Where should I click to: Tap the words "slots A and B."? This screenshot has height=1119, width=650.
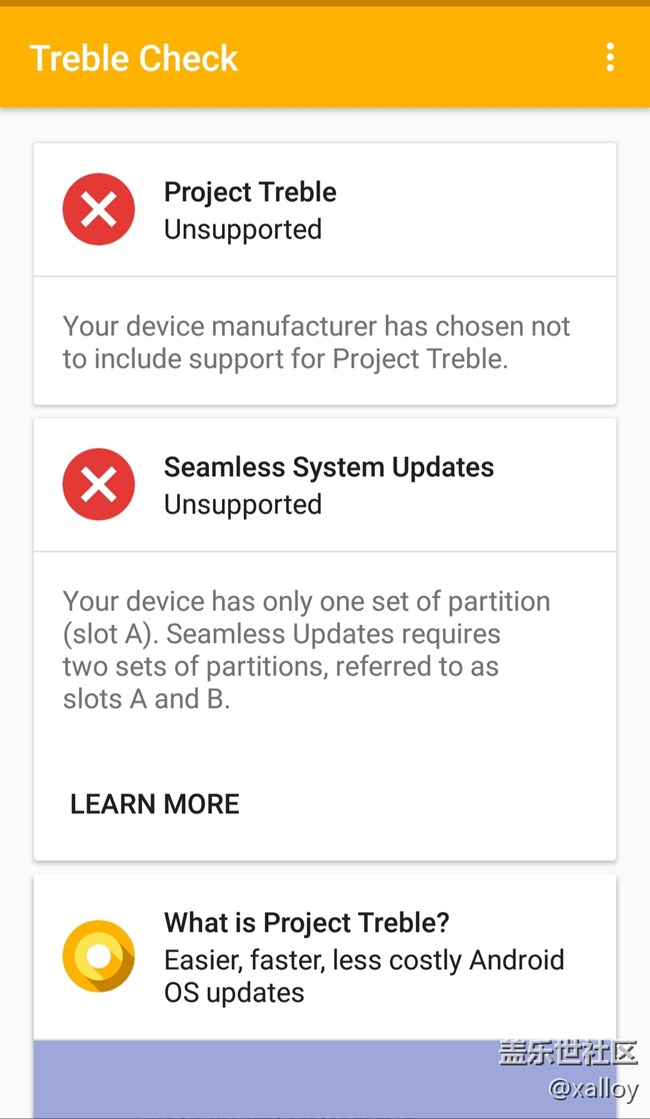146,699
